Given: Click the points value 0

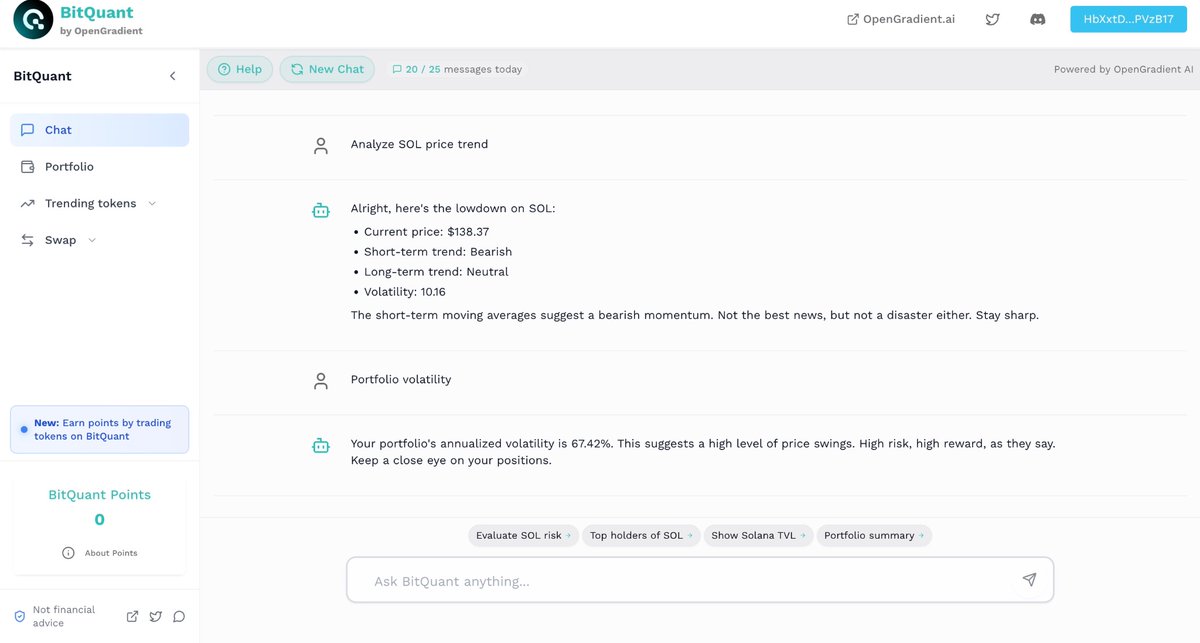Looking at the screenshot, I should click(x=99, y=520).
